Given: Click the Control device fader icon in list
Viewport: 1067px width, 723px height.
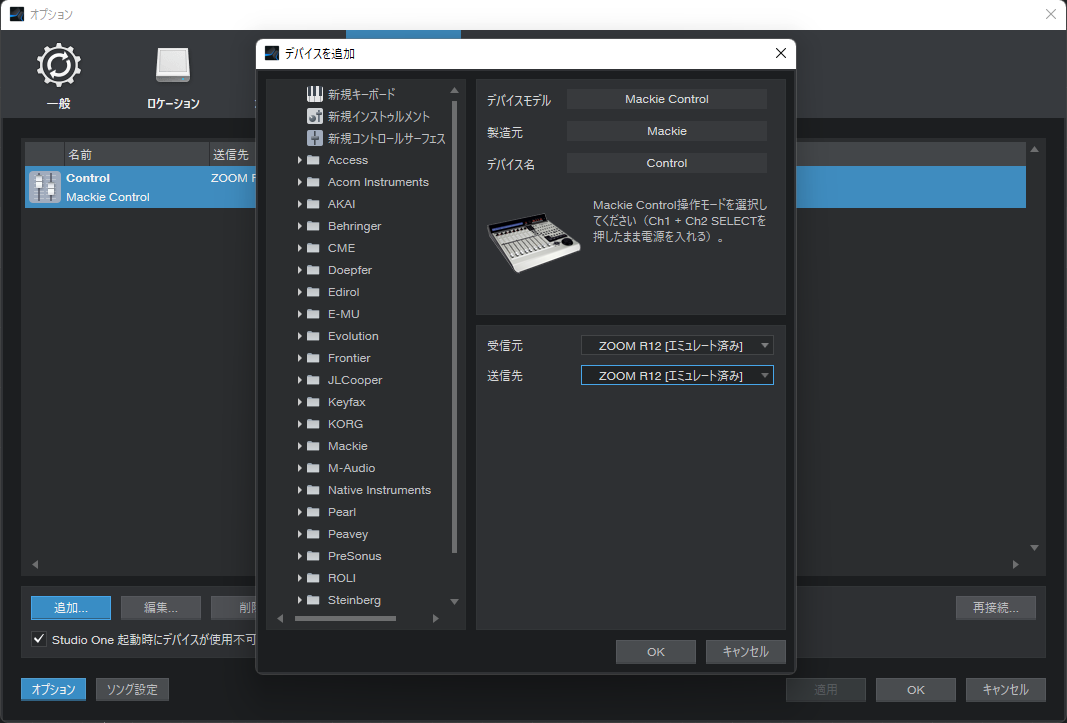Looking at the screenshot, I should pyautogui.click(x=45, y=187).
